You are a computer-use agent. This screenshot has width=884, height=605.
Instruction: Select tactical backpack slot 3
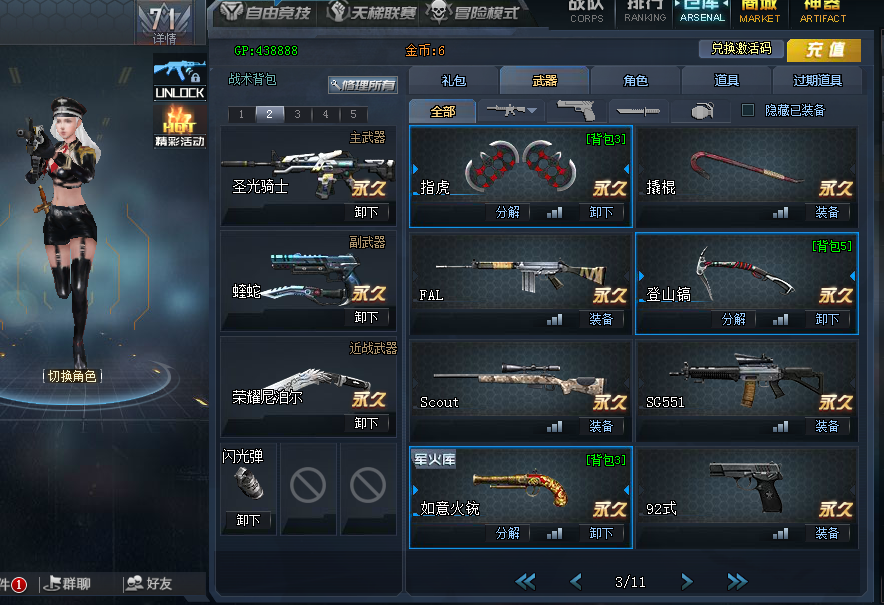pos(297,114)
